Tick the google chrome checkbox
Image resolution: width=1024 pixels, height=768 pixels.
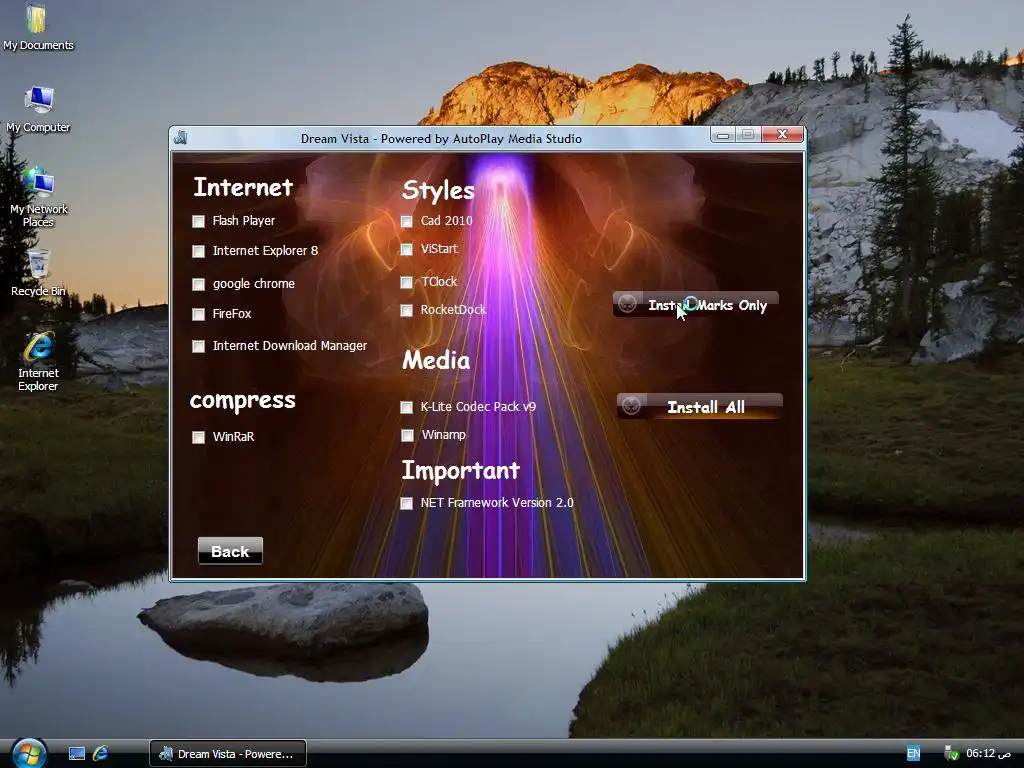(x=199, y=284)
